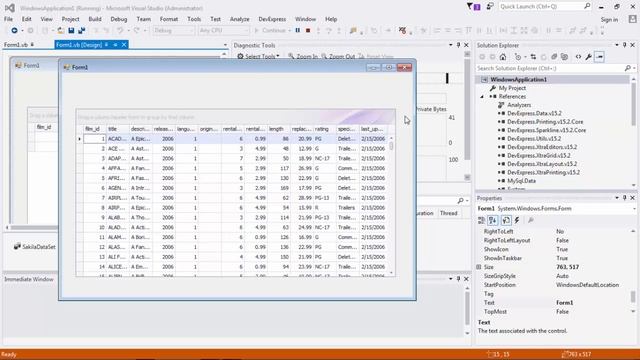Open document tab list dropdown arrow
The height and width of the screenshot is (360, 640).
(225, 45)
